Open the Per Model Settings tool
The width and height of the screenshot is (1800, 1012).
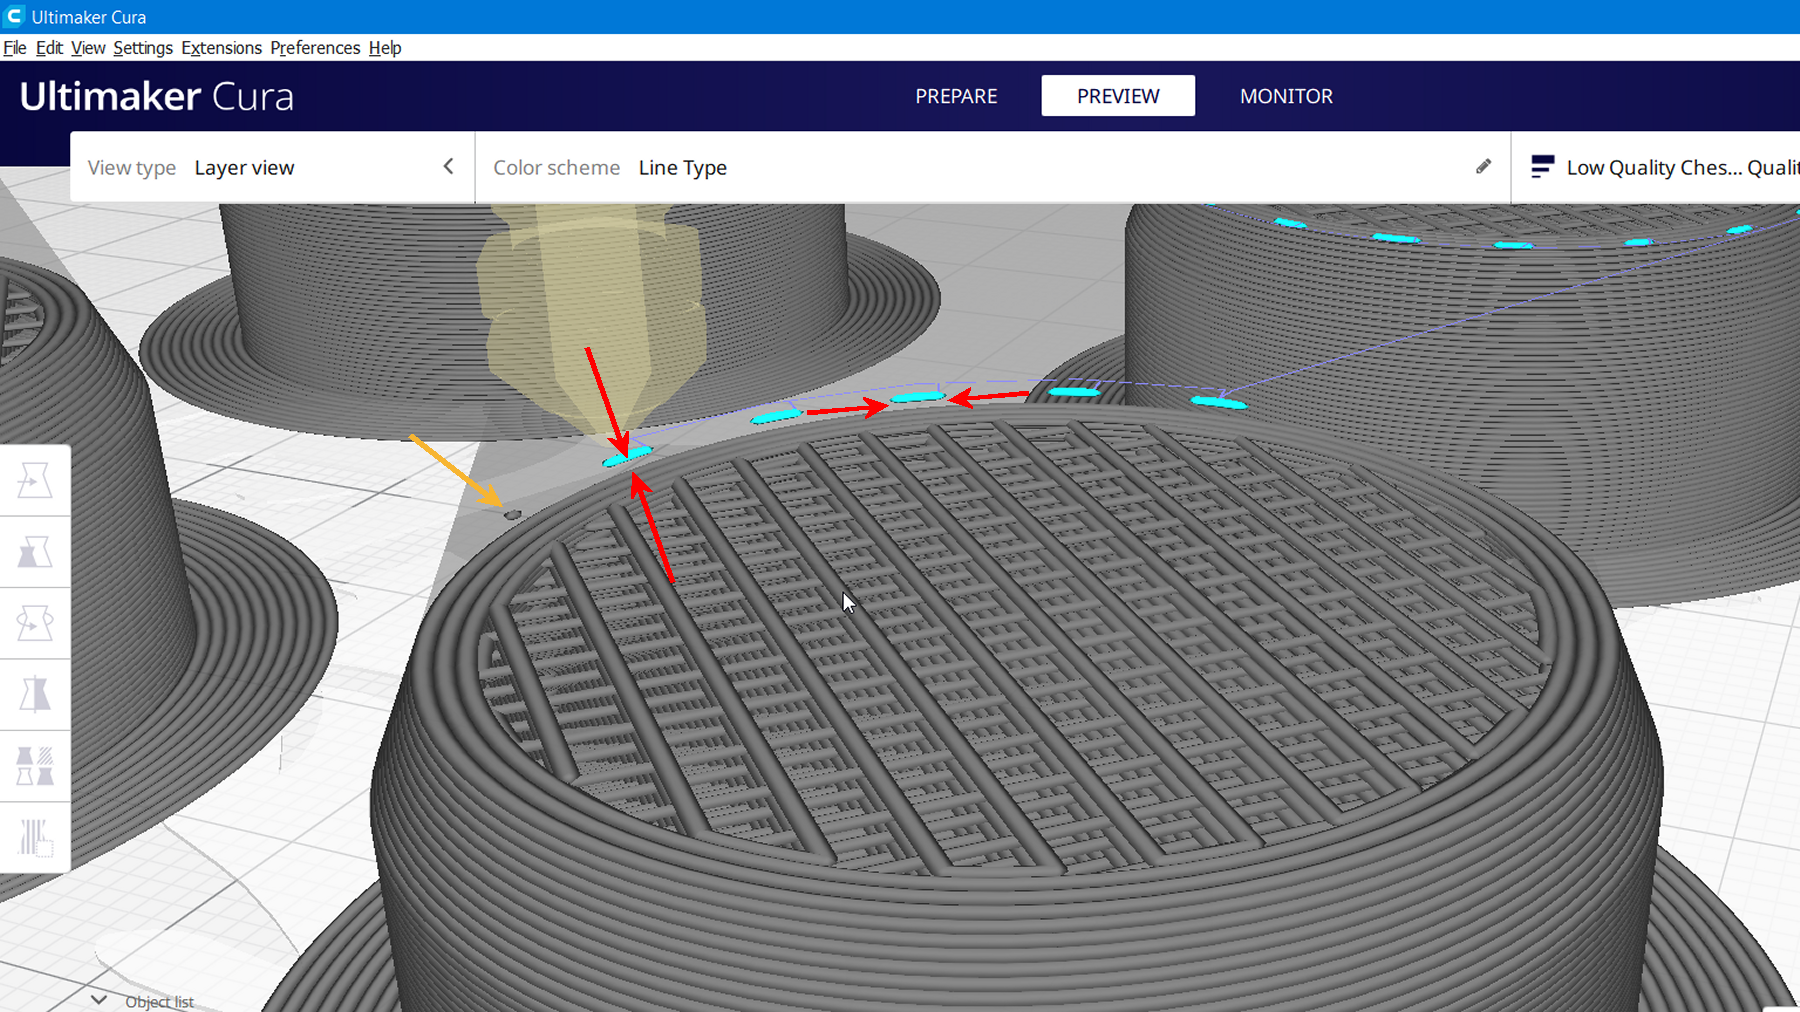pyautogui.click(x=35, y=766)
